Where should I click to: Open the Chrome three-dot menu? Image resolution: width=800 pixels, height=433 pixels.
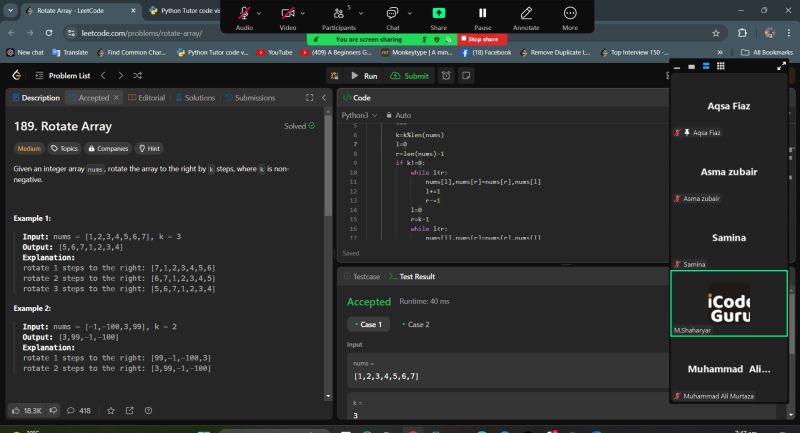789,33
